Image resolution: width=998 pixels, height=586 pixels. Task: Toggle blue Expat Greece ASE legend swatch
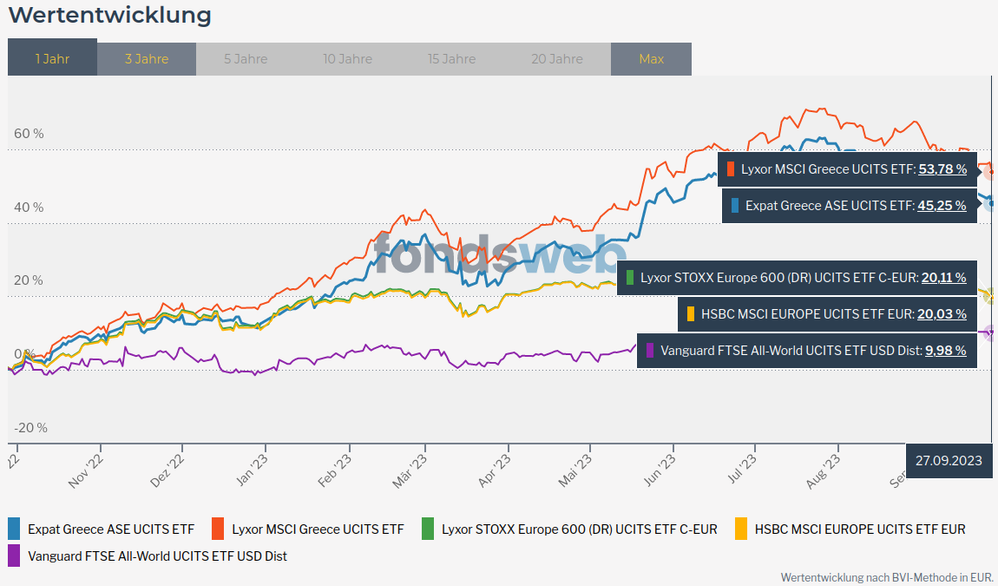pyautogui.click(x=14, y=528)
